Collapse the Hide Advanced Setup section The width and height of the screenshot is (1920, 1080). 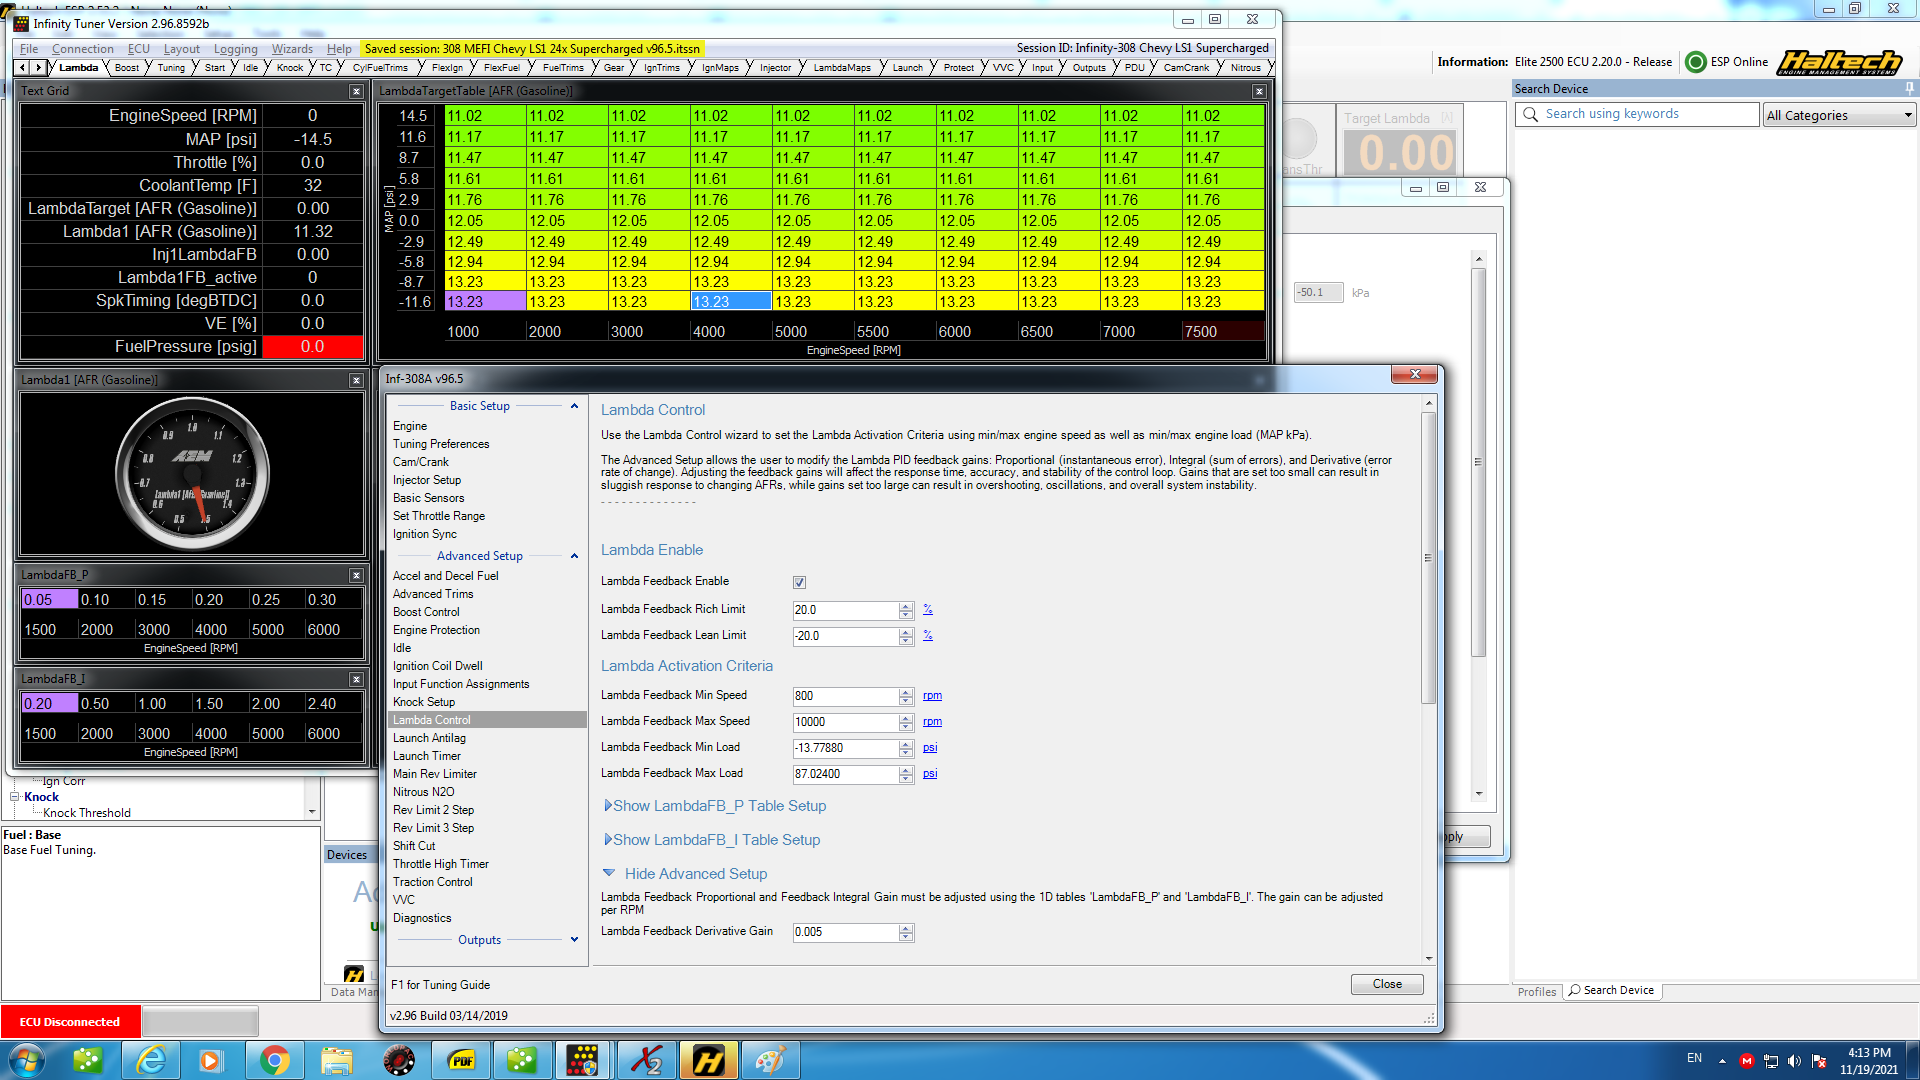(x=686, y=874)
